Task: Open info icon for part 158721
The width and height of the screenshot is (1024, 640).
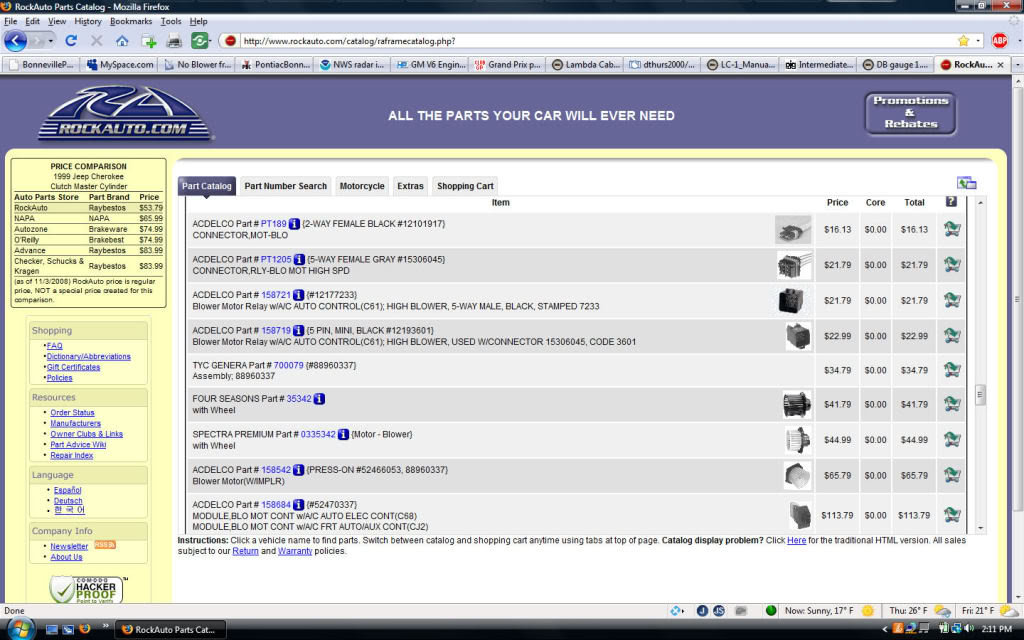Action: tap(298, 295)
